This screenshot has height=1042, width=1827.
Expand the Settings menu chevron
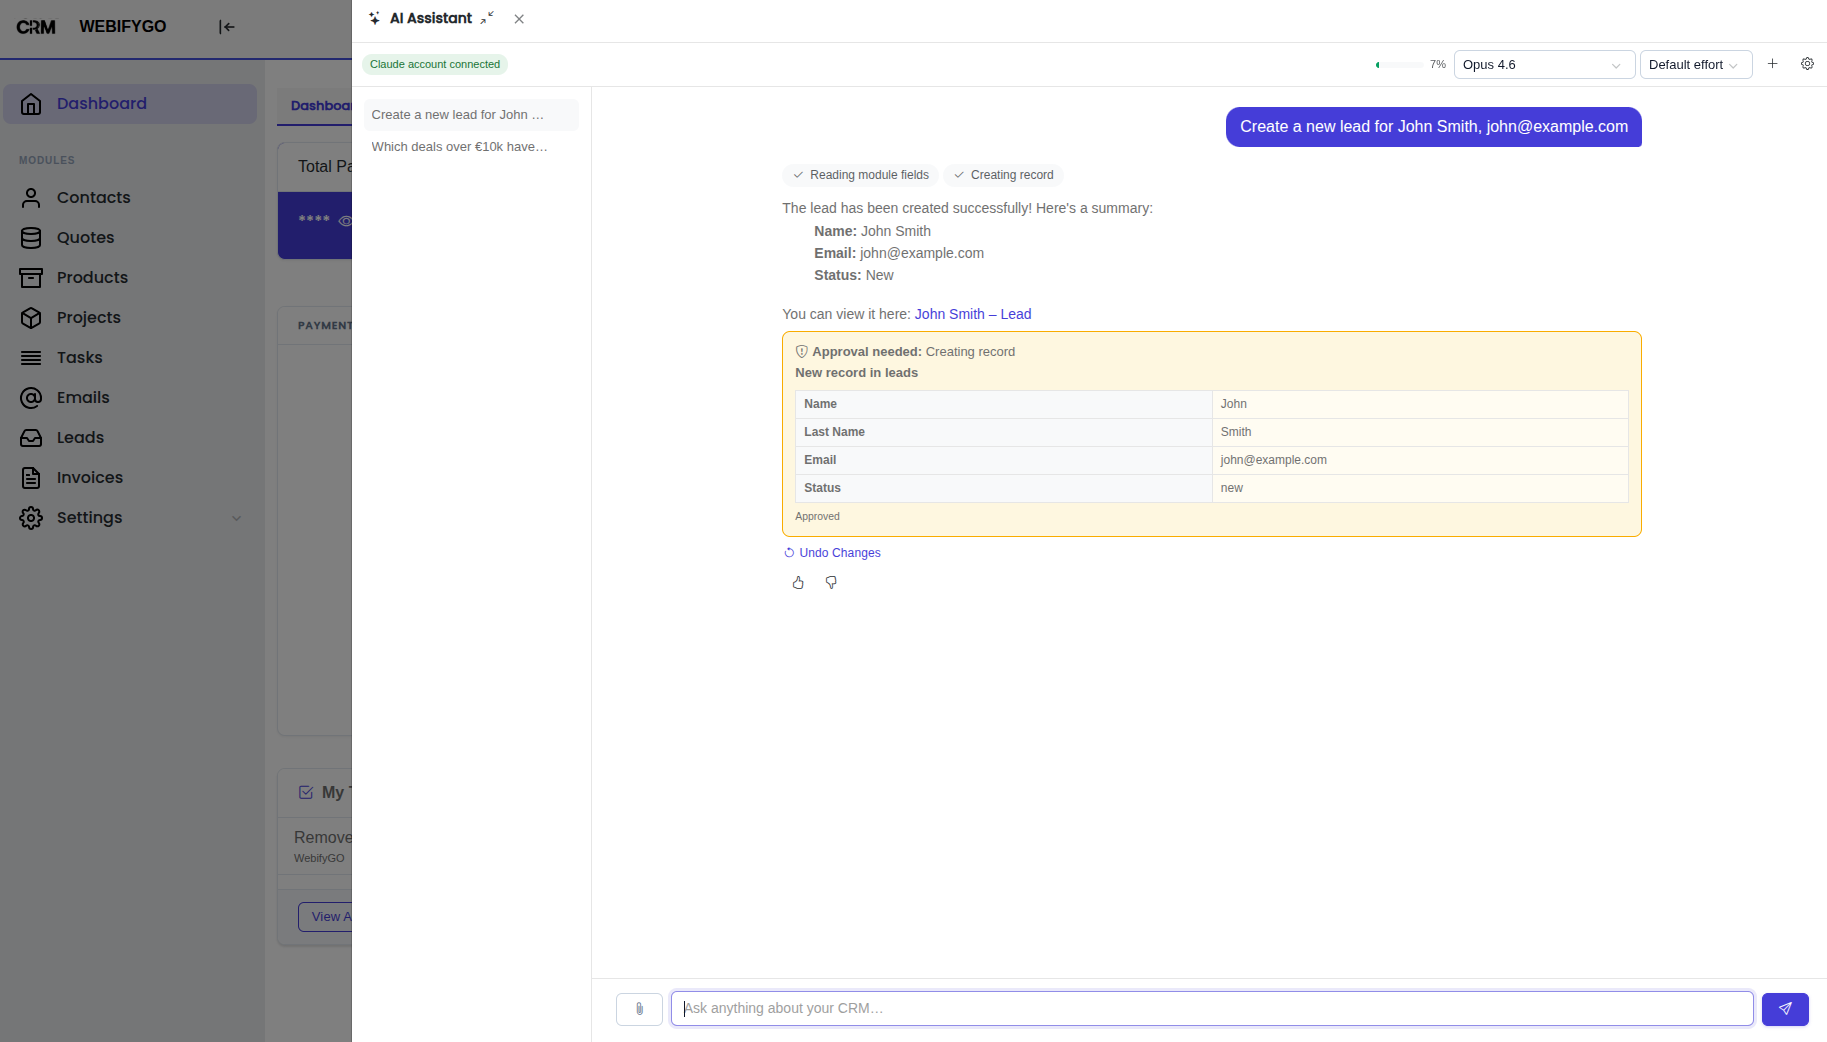pyautogui.click(x=237, y=518)
